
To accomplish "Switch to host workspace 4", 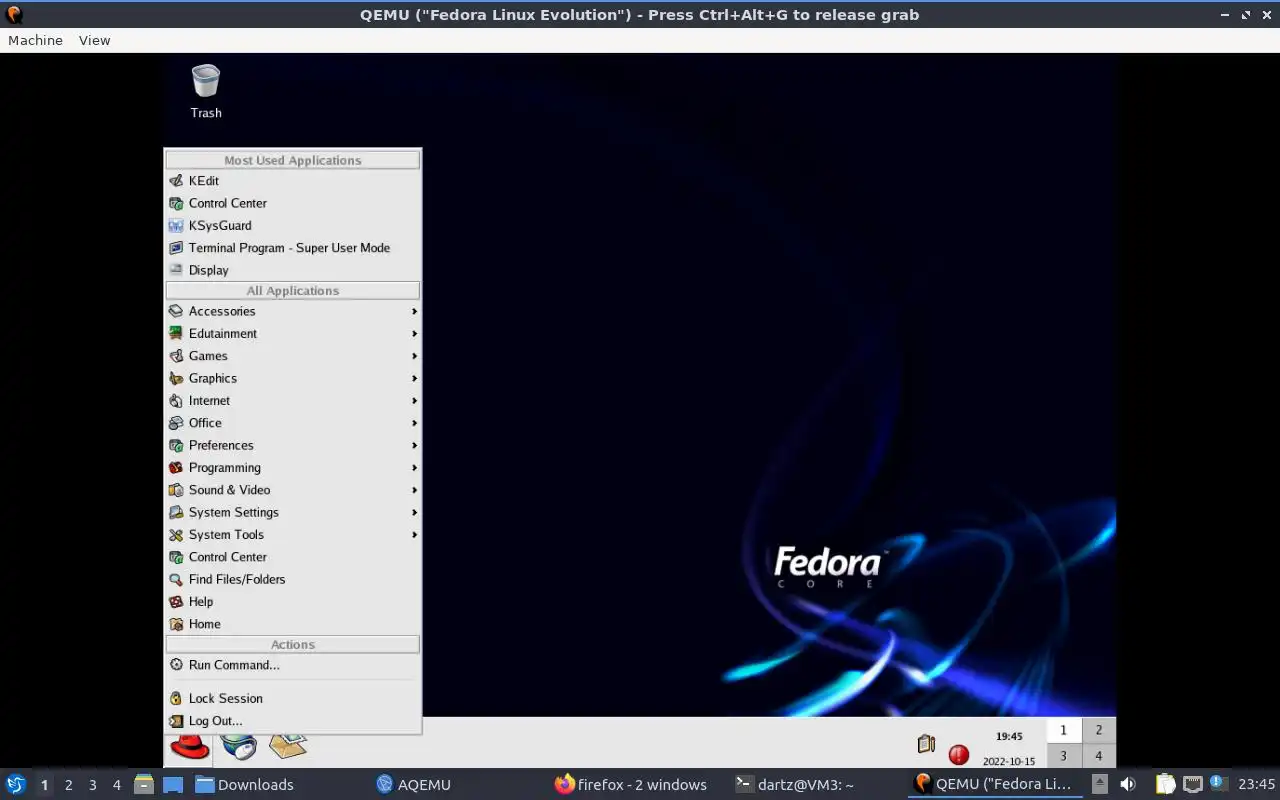I will (x=117, y=785).
